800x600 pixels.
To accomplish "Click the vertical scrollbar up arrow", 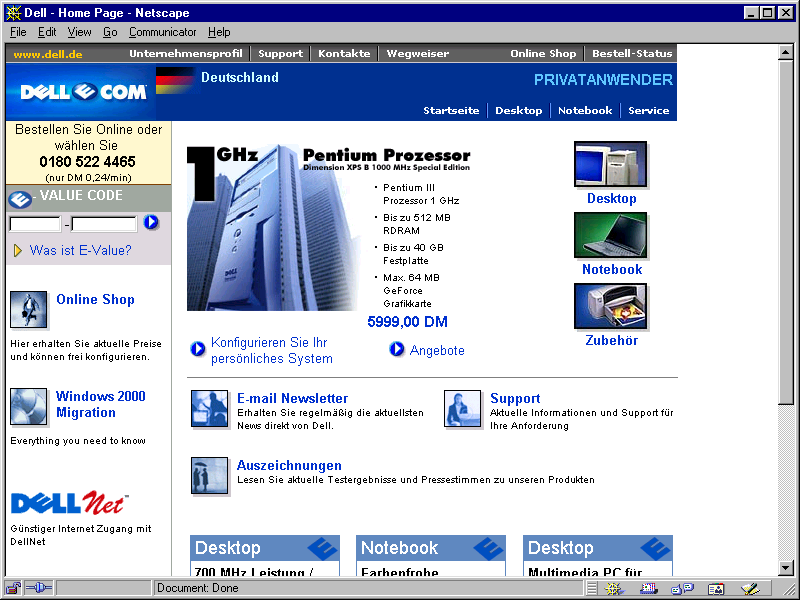I will pyautogui.click(x=786, y=53).
